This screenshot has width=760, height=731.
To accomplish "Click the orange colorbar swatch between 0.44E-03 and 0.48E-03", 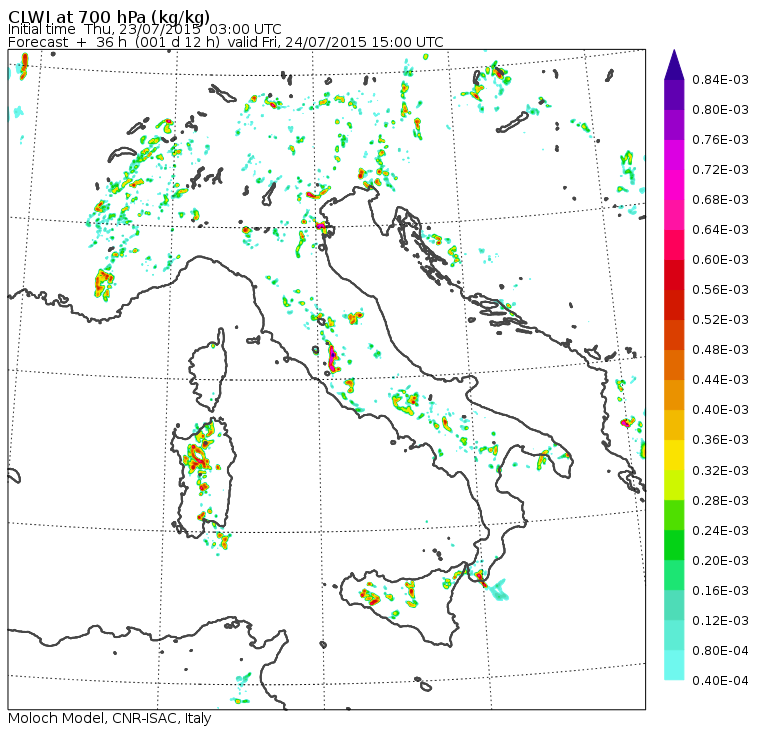I will (x=674, y=365).
